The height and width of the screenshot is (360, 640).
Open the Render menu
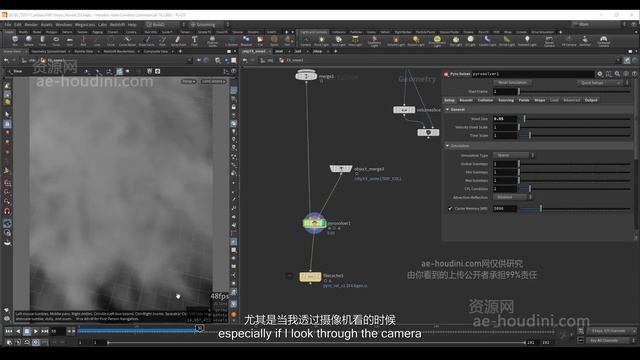(31, 24)
